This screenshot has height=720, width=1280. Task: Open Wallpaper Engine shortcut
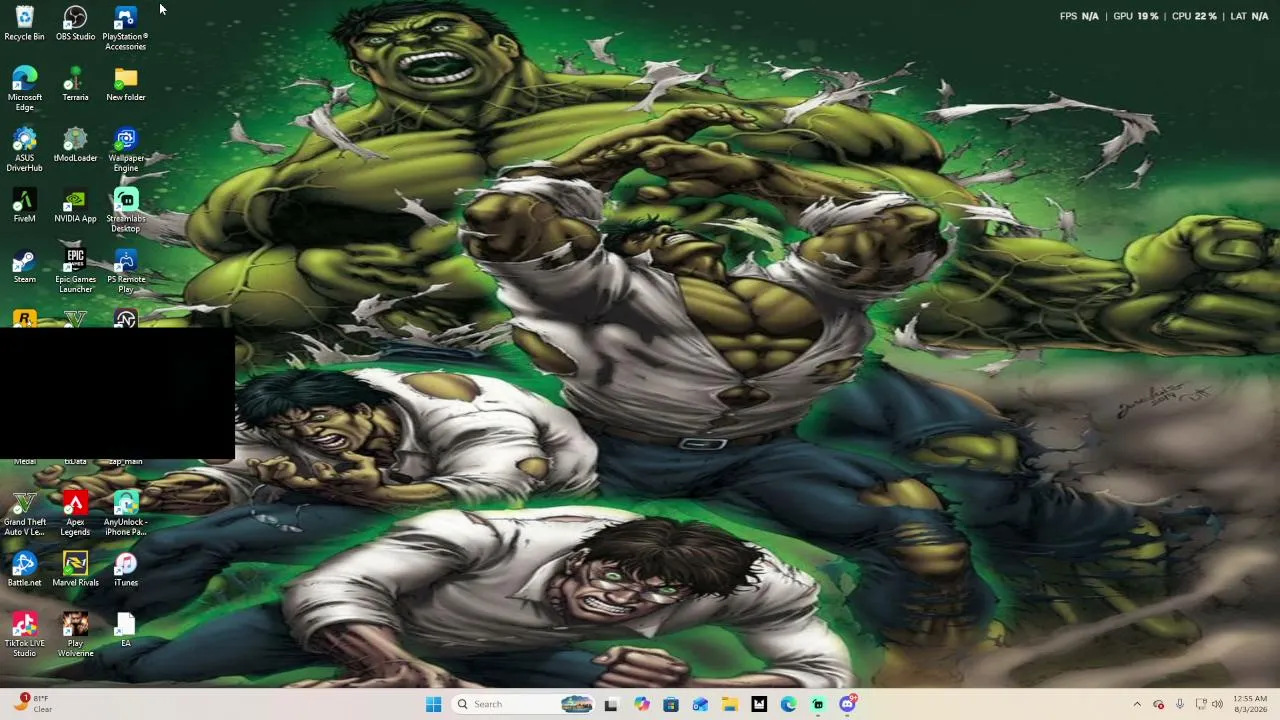click(x=126, y=150)
